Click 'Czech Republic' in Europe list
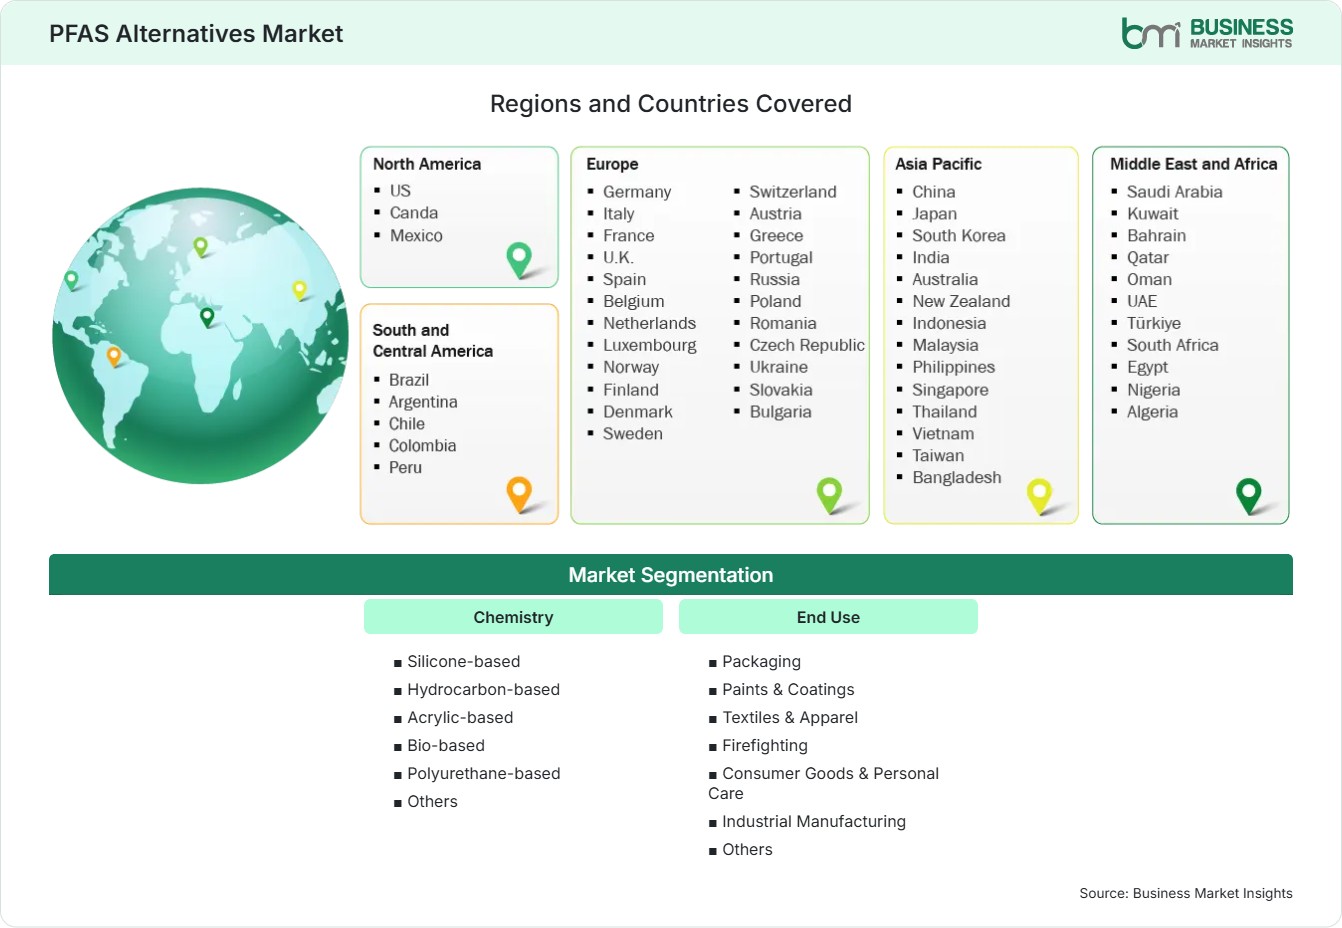 pos(807,346)
